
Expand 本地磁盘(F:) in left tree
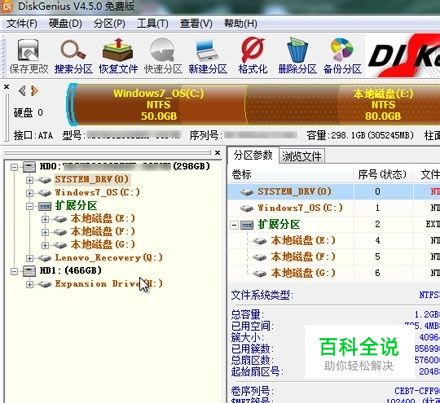point(45,232)
